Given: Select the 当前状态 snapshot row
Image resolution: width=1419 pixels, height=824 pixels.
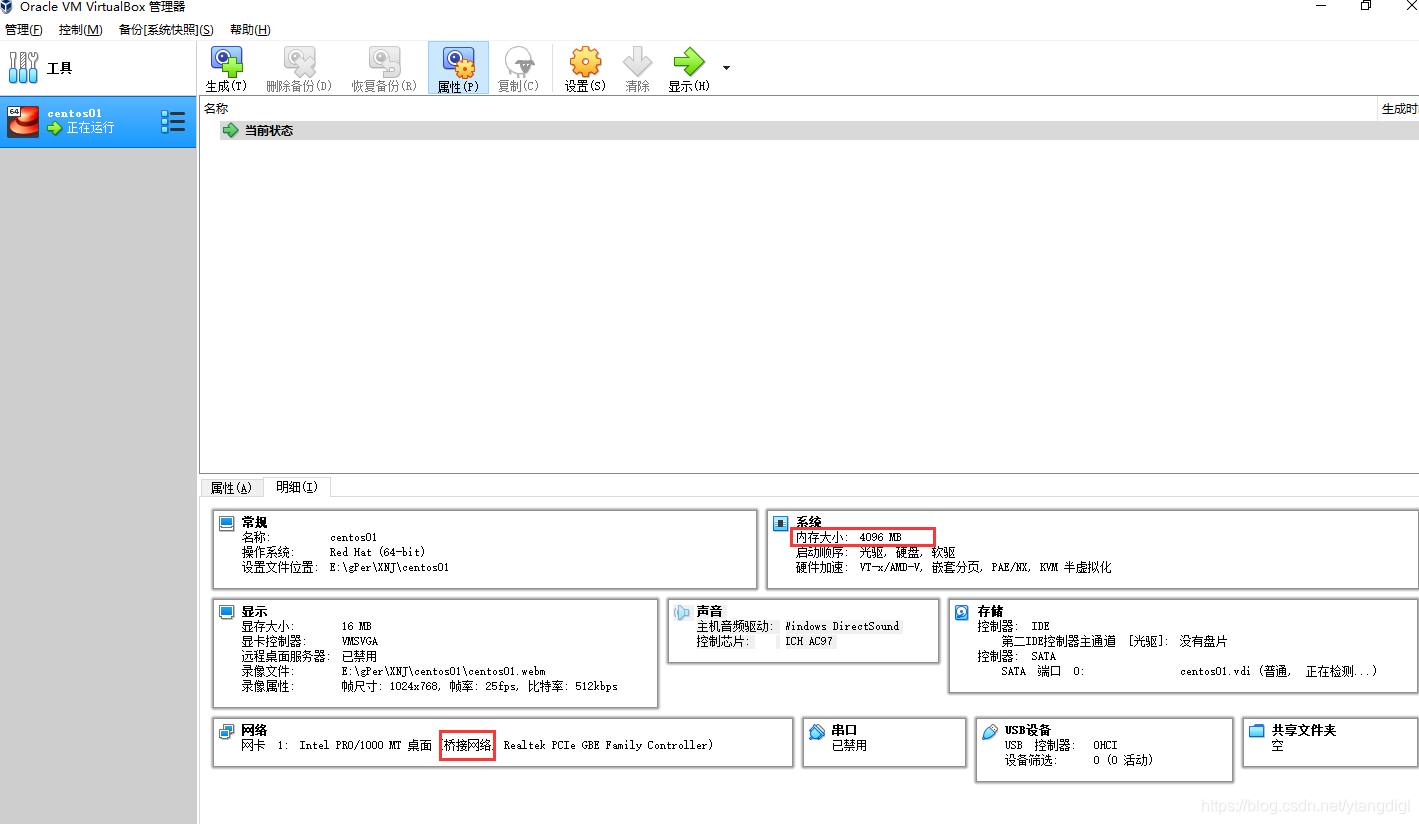Looking at the screenshot, I should 819,131.
